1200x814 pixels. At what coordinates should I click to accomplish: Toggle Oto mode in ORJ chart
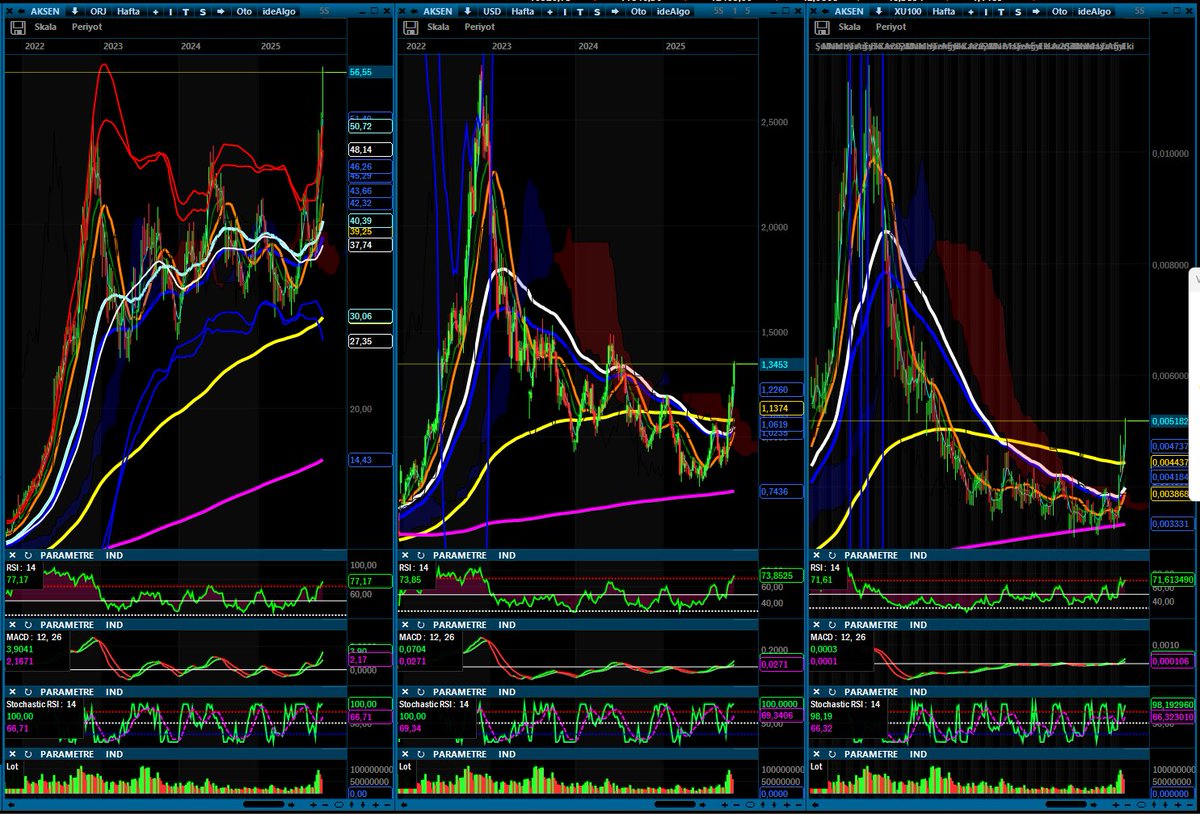point(244,11)
